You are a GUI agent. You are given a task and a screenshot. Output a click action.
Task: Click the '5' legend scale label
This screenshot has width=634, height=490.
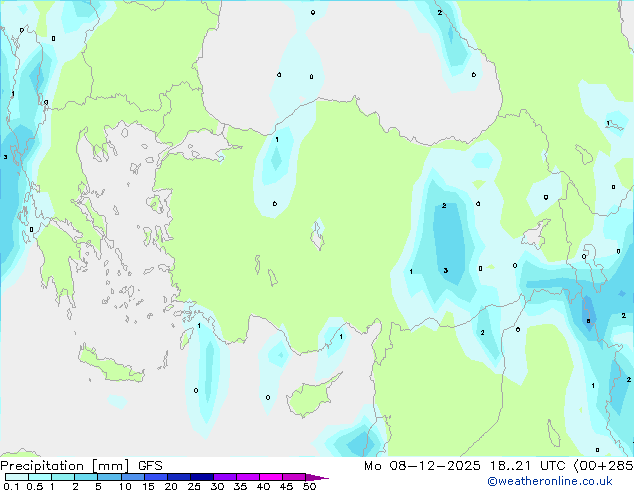[98, 486]
